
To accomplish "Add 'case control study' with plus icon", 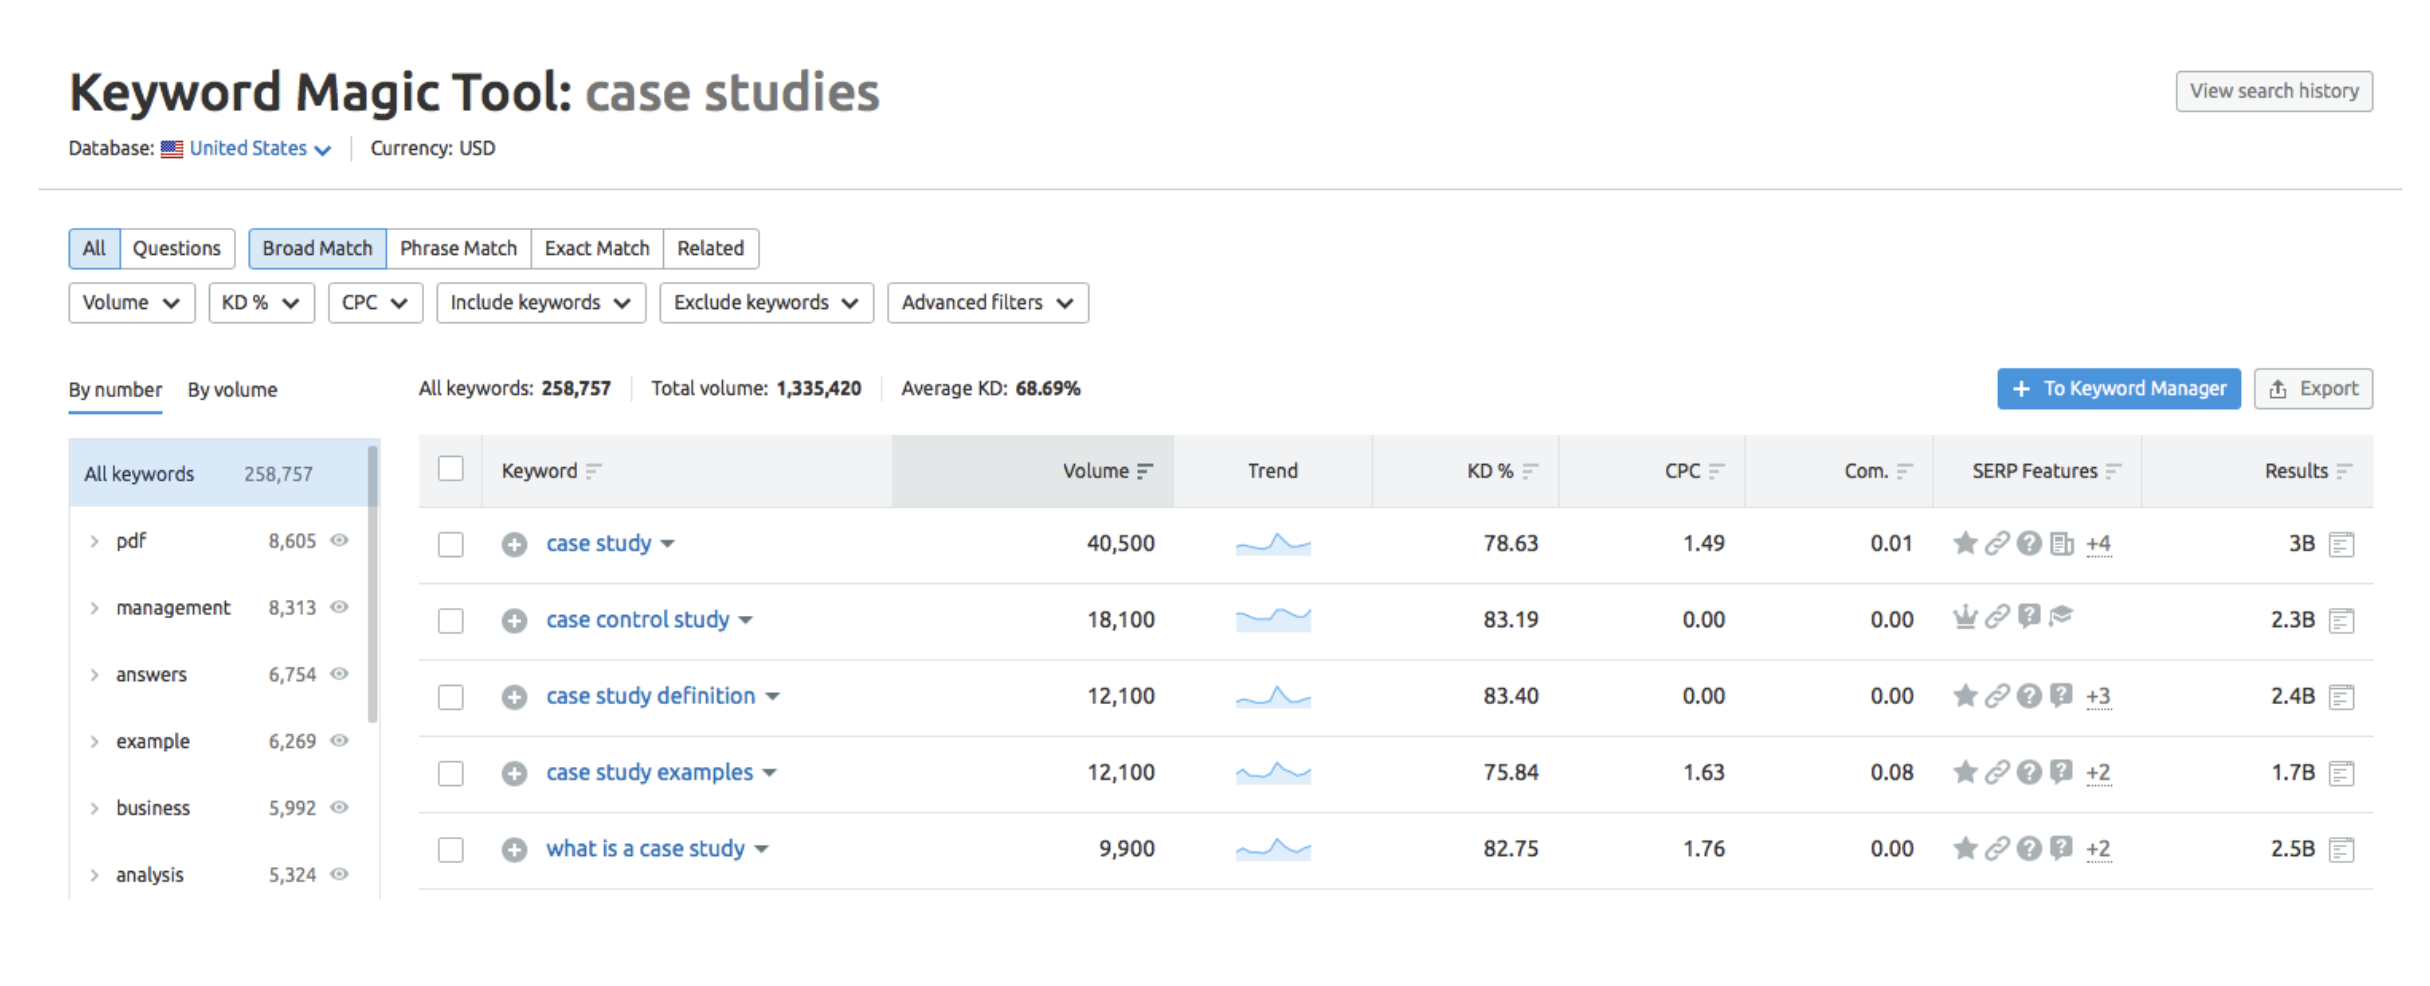I will point(514,620).
